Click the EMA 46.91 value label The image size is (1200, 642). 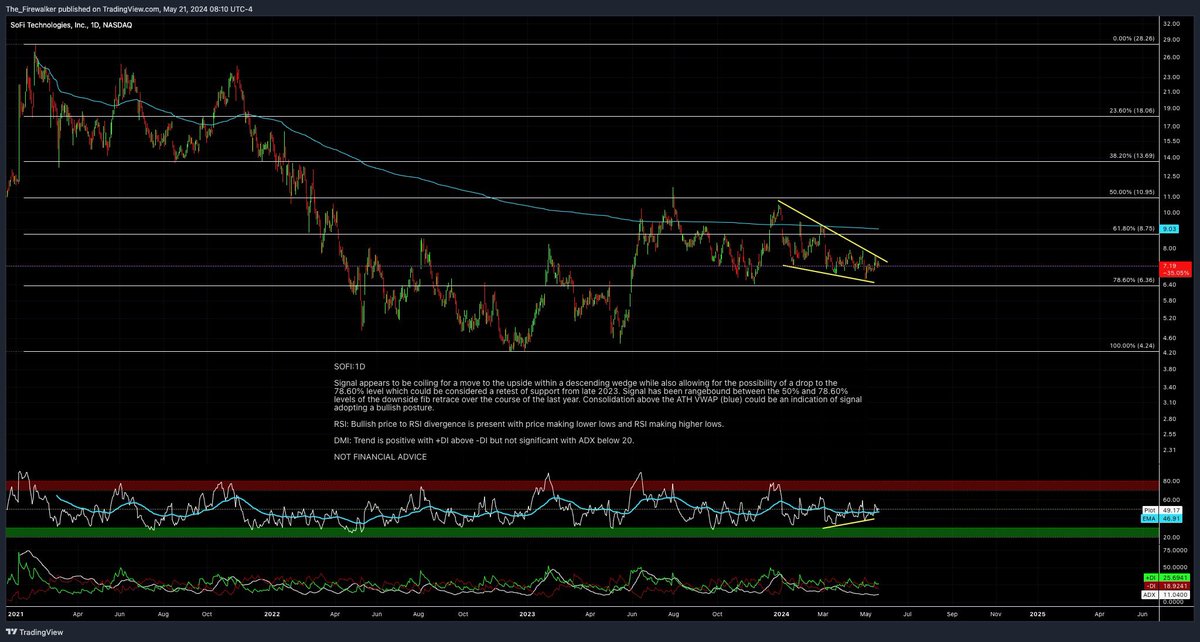click(x=1163, y=519)
